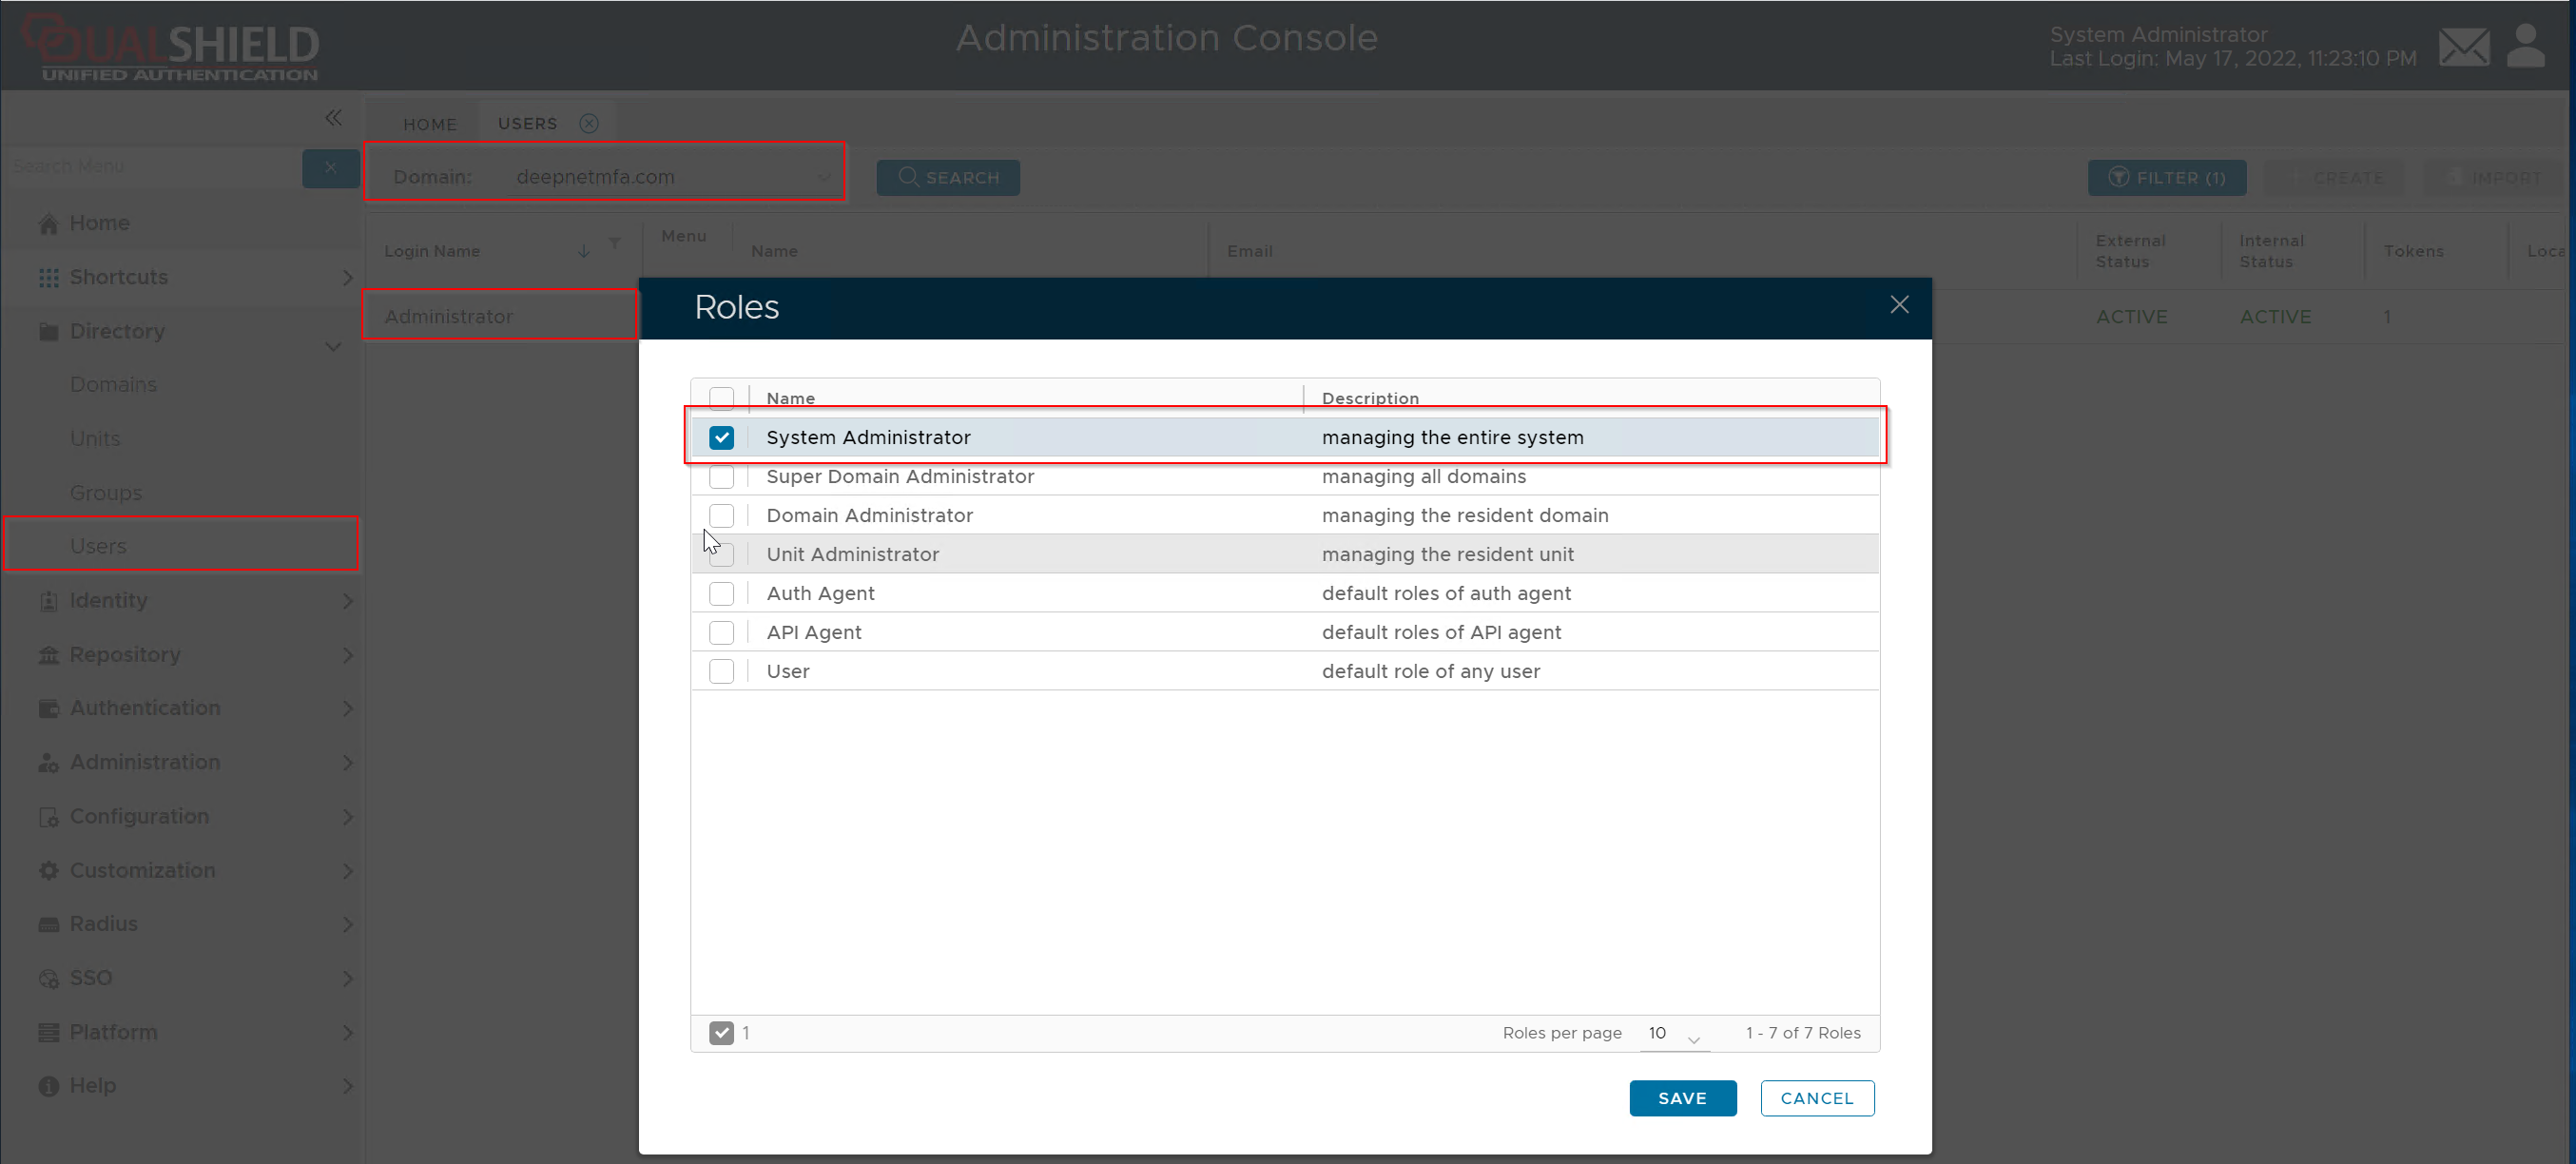Click the Home icon in sidebar
Screen dimensions: 2576x1164
[x=48, y=224]
